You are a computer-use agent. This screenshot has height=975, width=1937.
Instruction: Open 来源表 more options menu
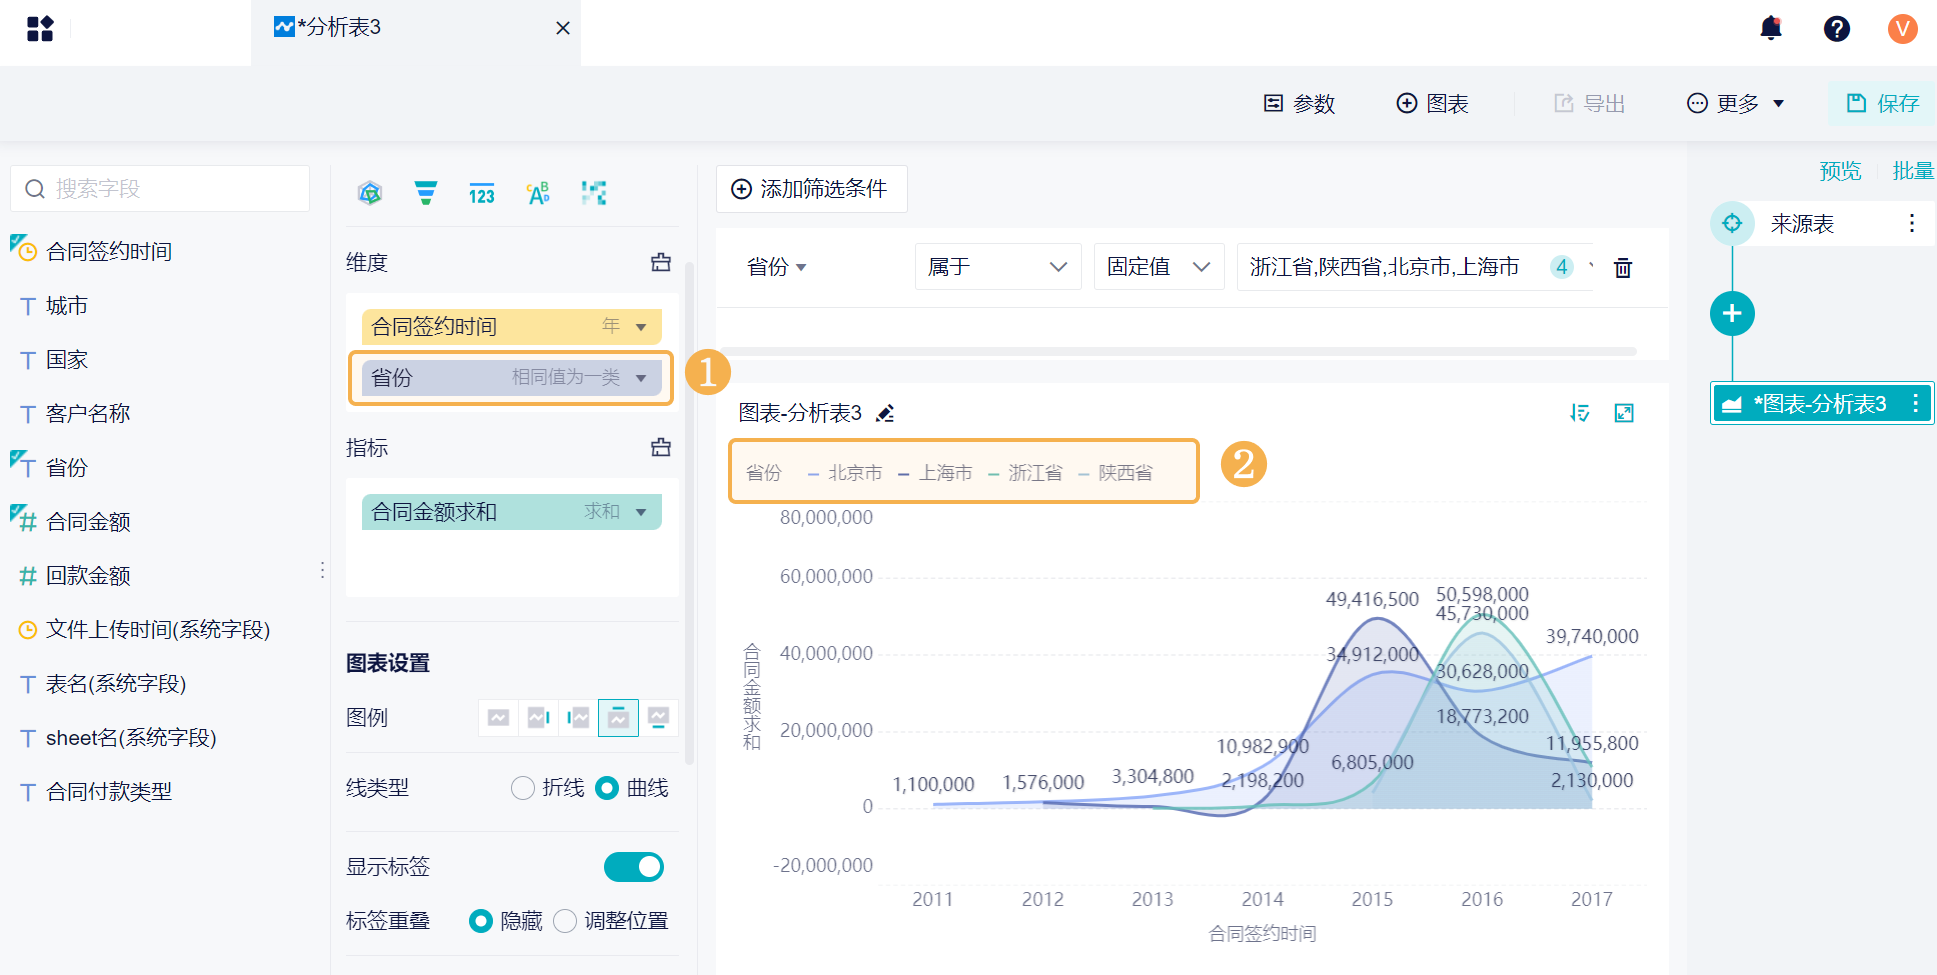click(1911, 223)
